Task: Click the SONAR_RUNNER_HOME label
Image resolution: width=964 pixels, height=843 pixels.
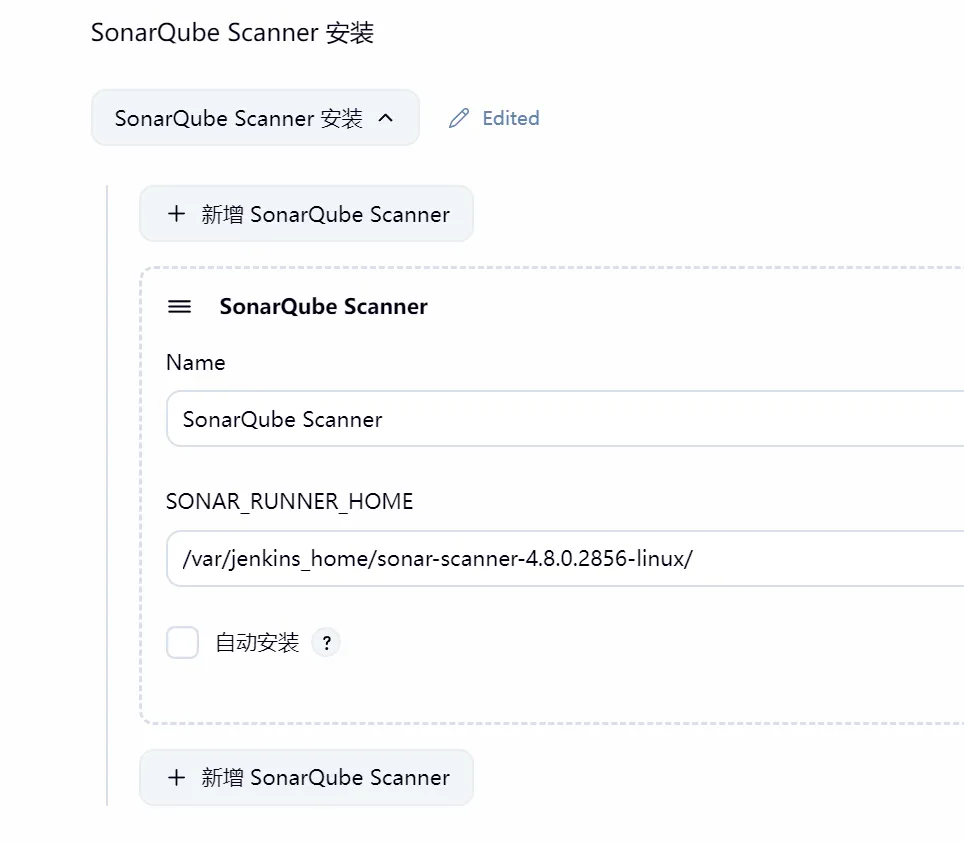Action: pos(289,502)
